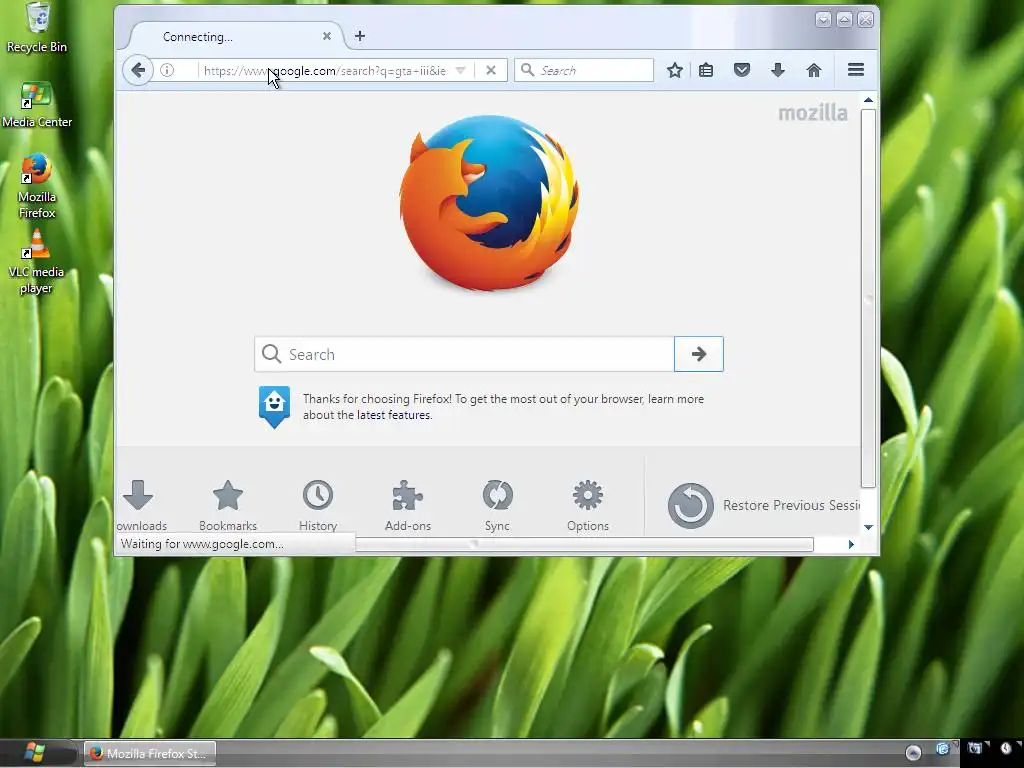Click the horizontal scrollbar thumb
The height and width of the screenshot is (768, 1024).
(x=584, y=544)
